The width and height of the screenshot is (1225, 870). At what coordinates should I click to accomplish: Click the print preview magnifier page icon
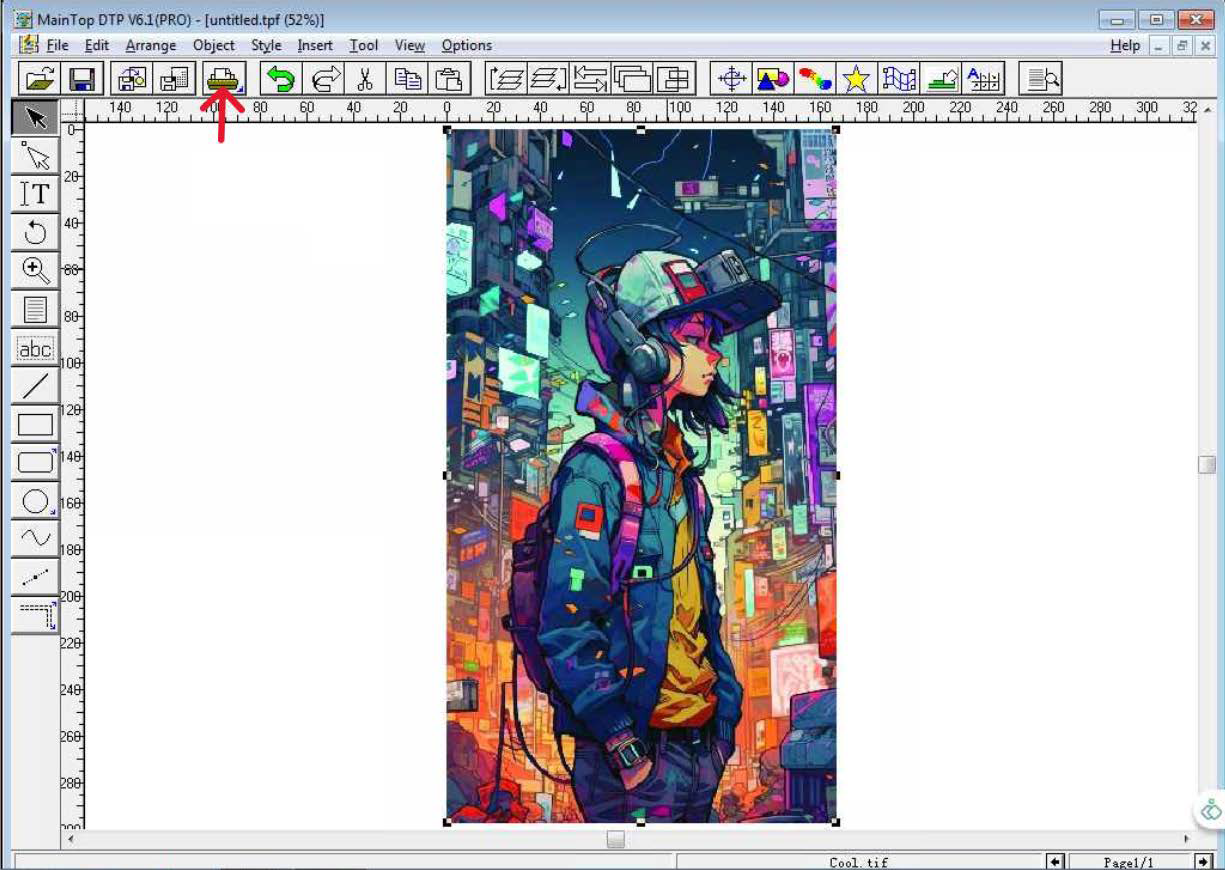[x=1040, y=78]
